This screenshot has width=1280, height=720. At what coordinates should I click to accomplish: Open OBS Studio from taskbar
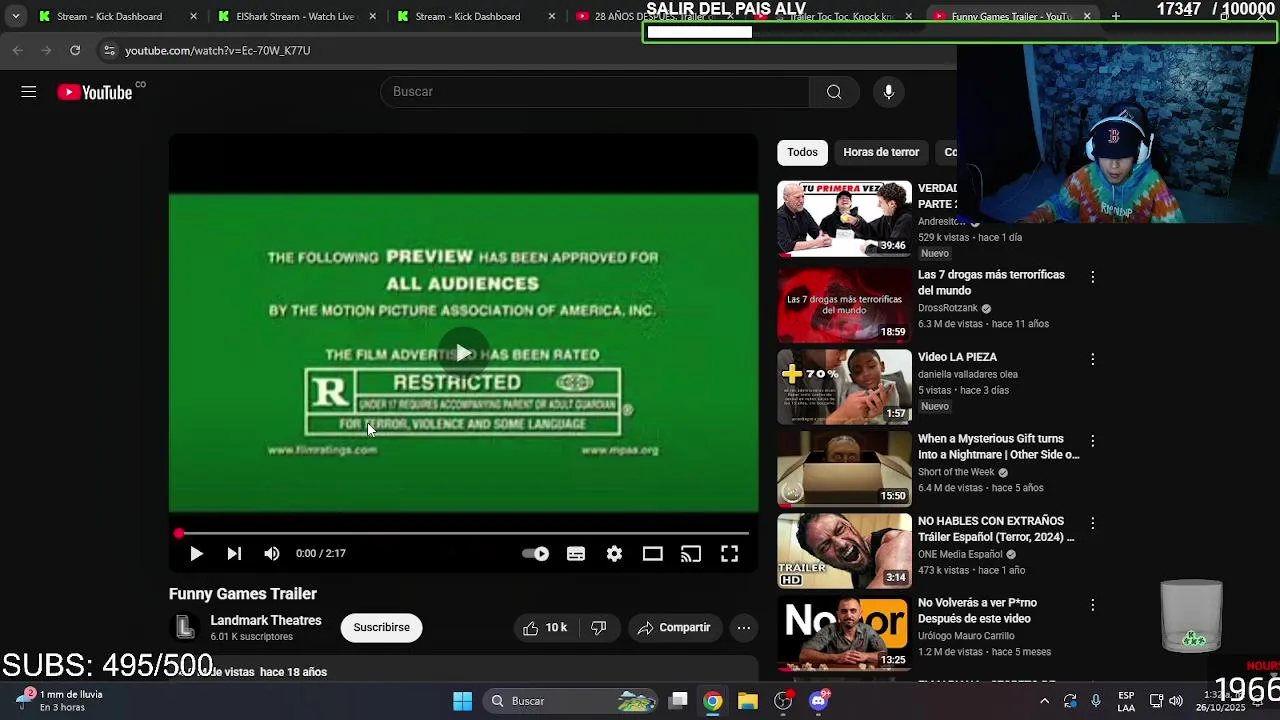[x=783, y=701]
